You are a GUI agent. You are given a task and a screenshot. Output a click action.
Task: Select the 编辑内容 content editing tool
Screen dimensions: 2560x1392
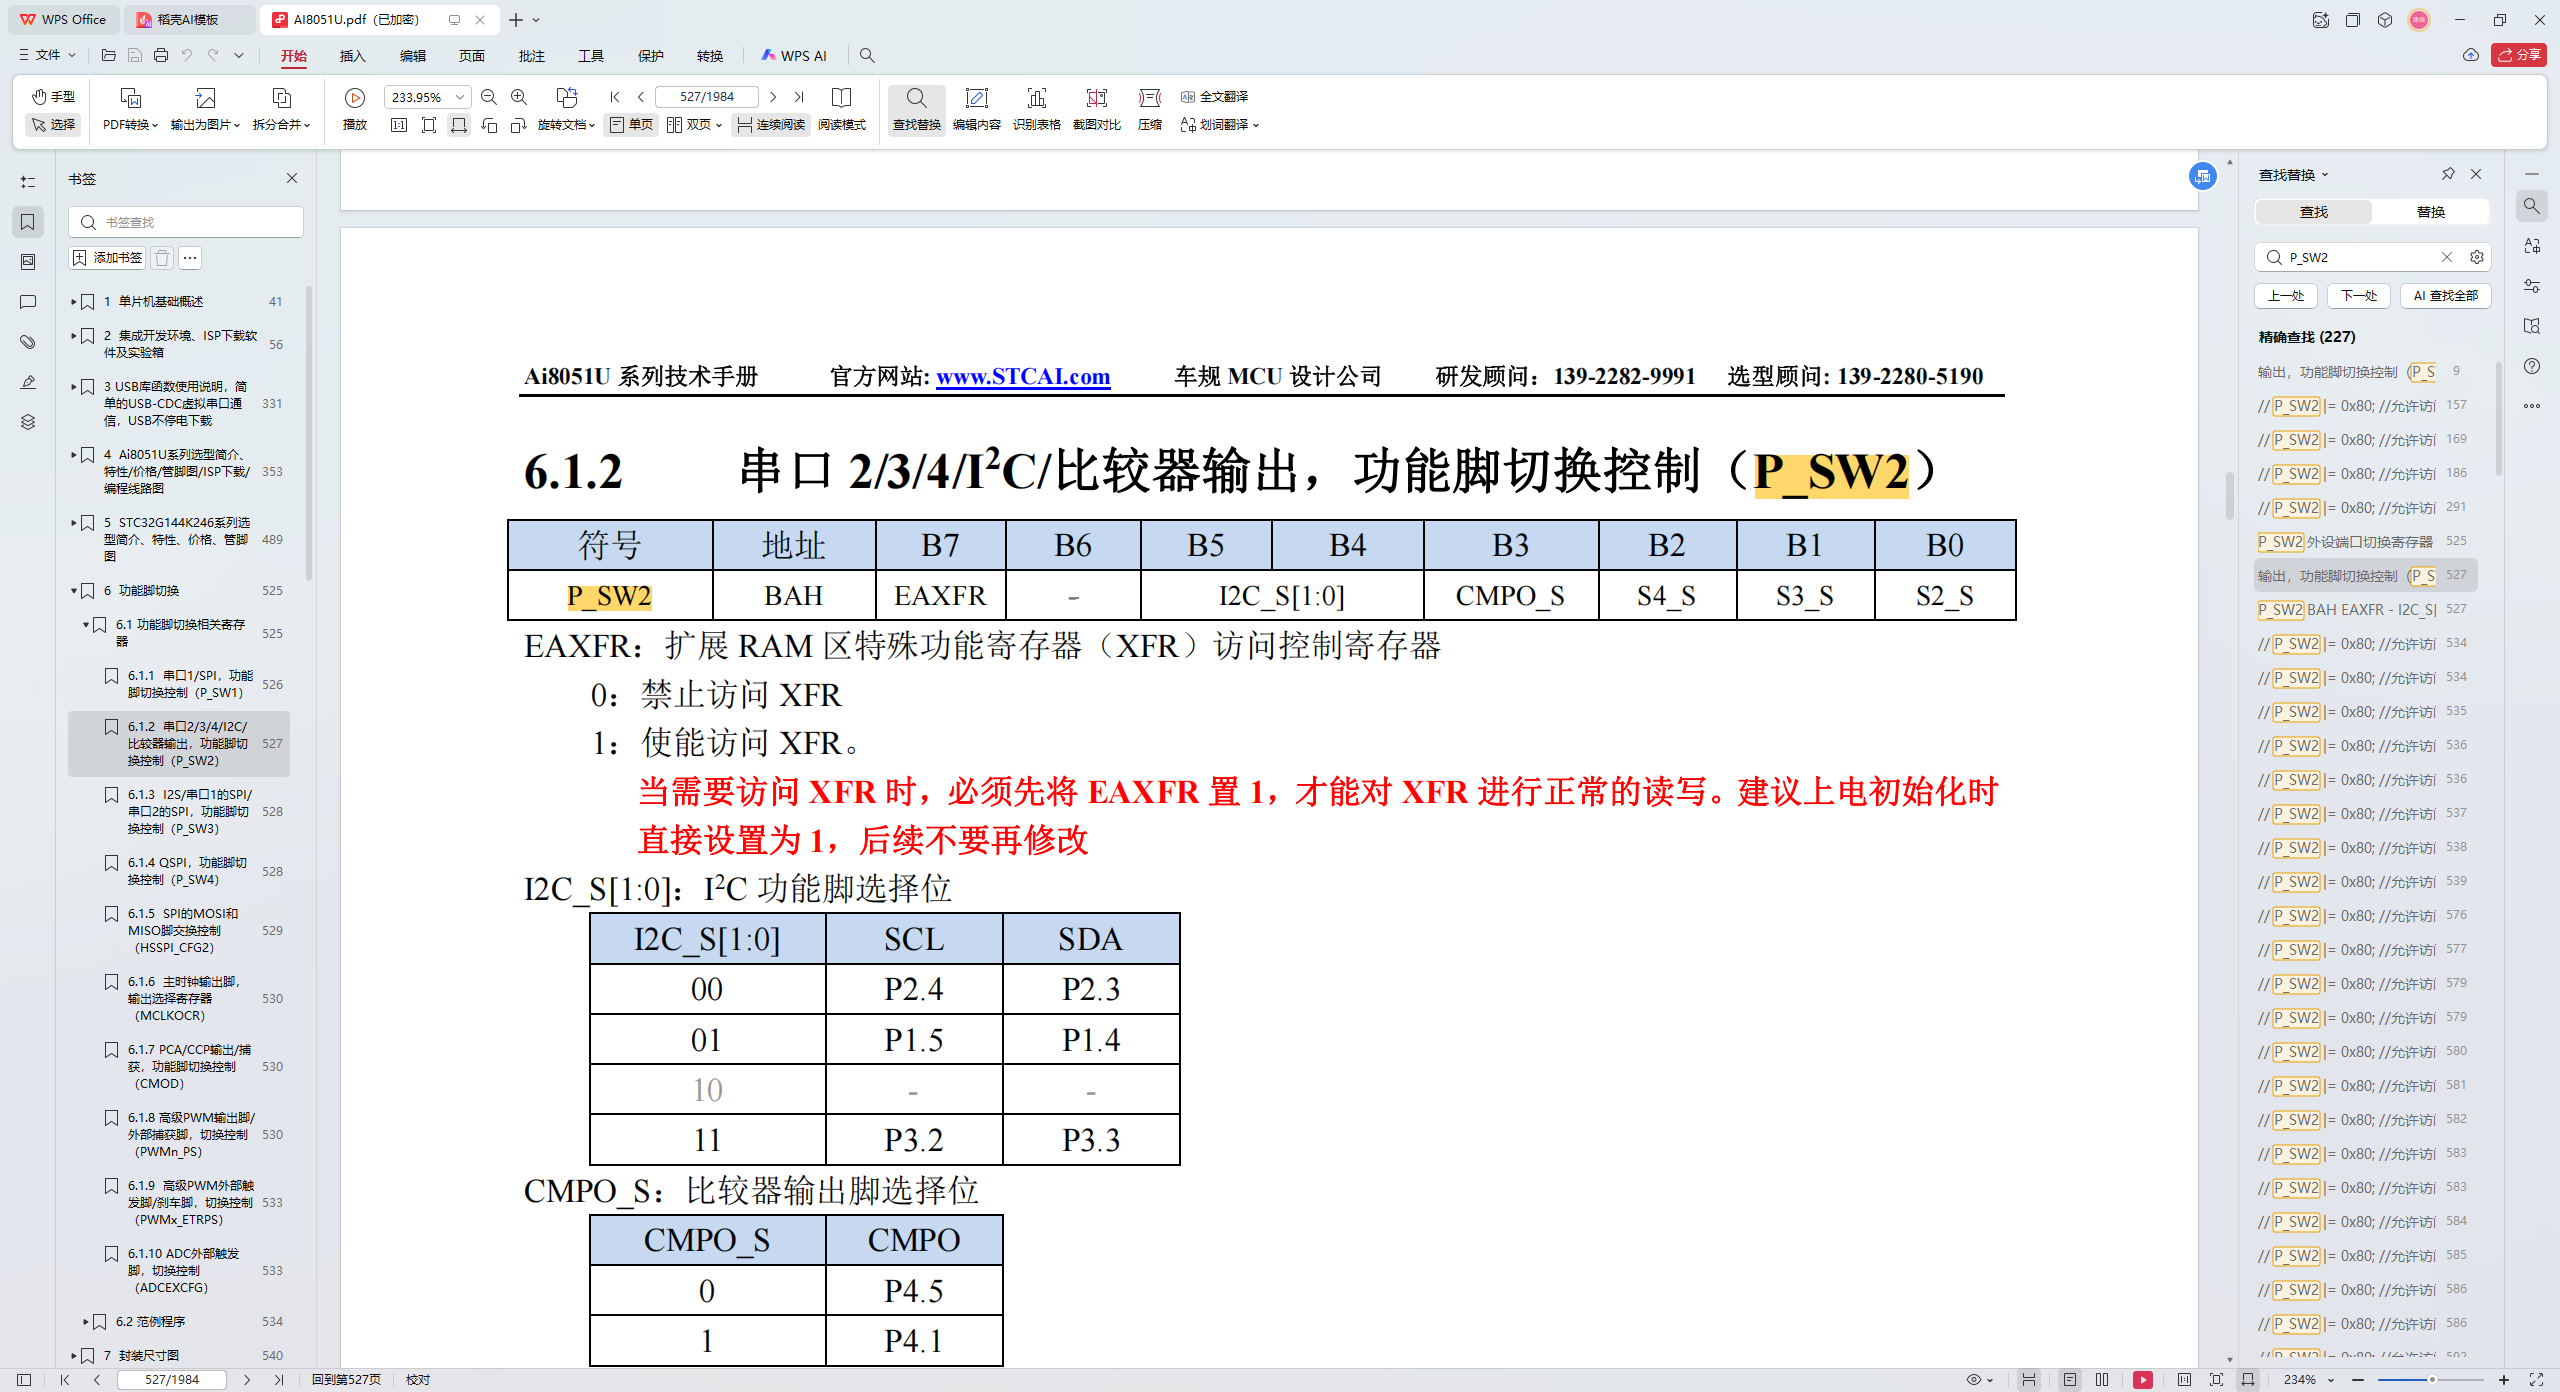point(977,110)
